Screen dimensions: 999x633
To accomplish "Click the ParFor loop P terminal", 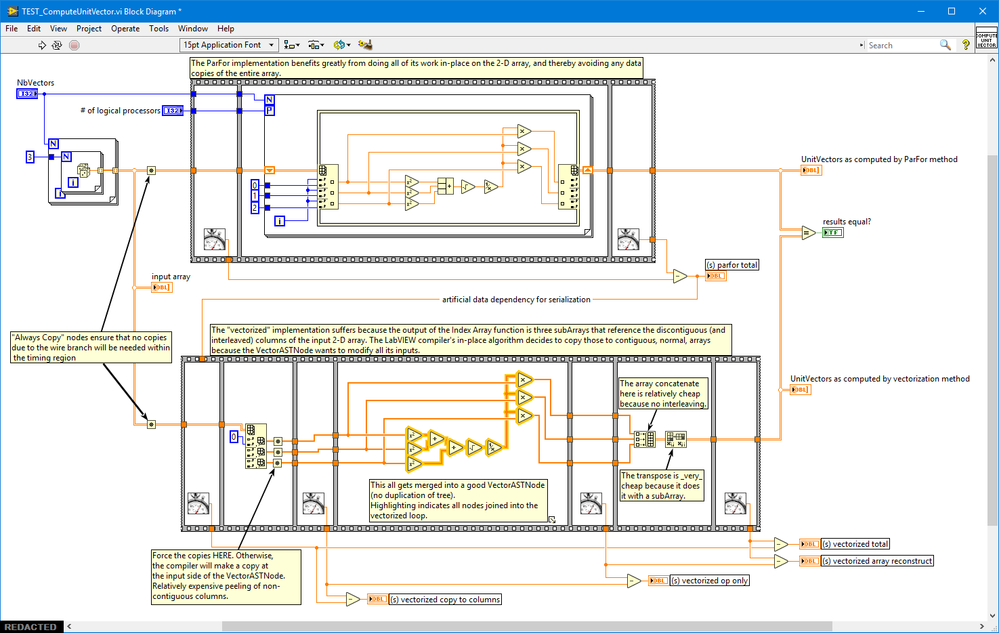I will click(x=270, y=111).
